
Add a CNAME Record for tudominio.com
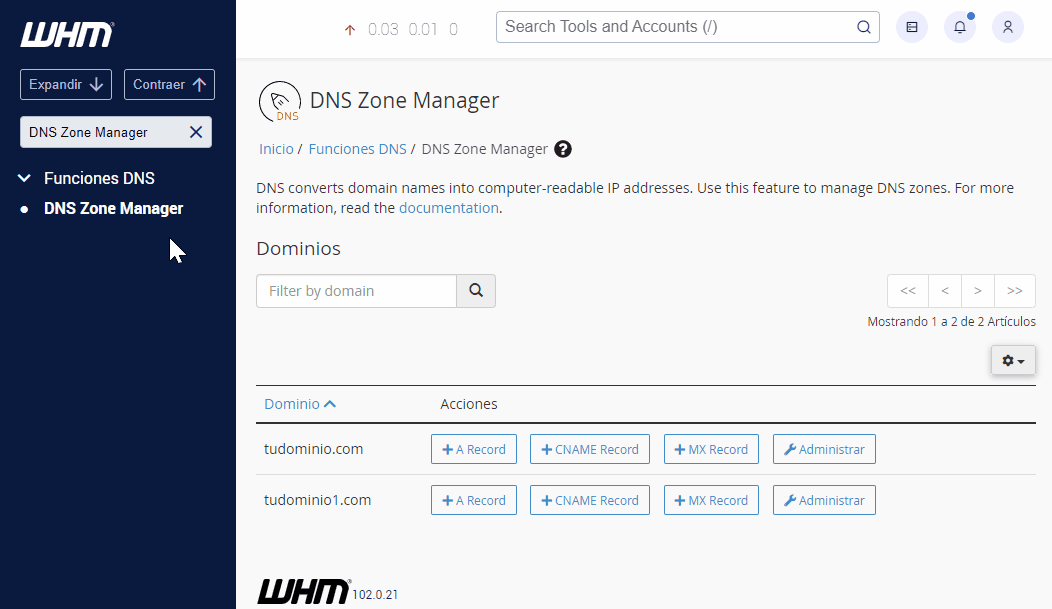pos(590,449)
